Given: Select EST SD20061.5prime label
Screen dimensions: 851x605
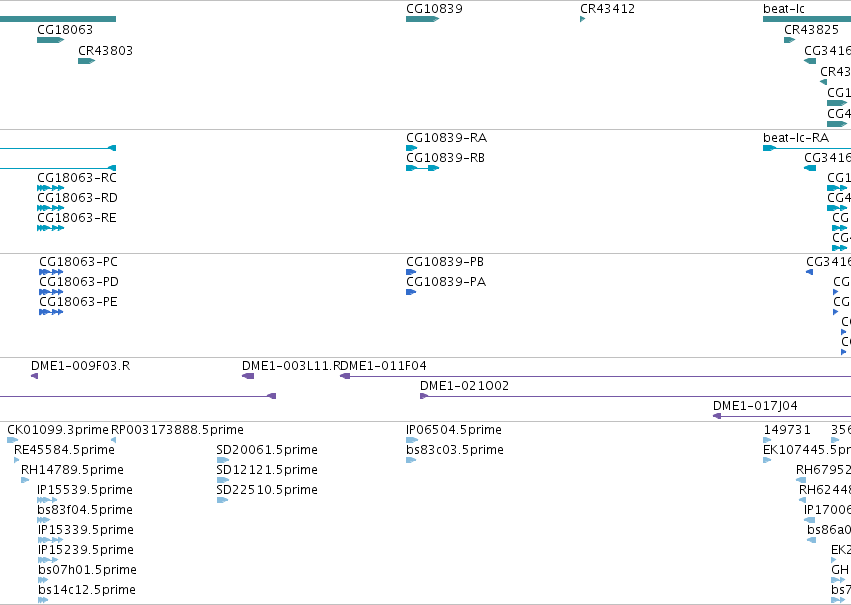Looking at the screenshot, I should (x=267, y=450).
